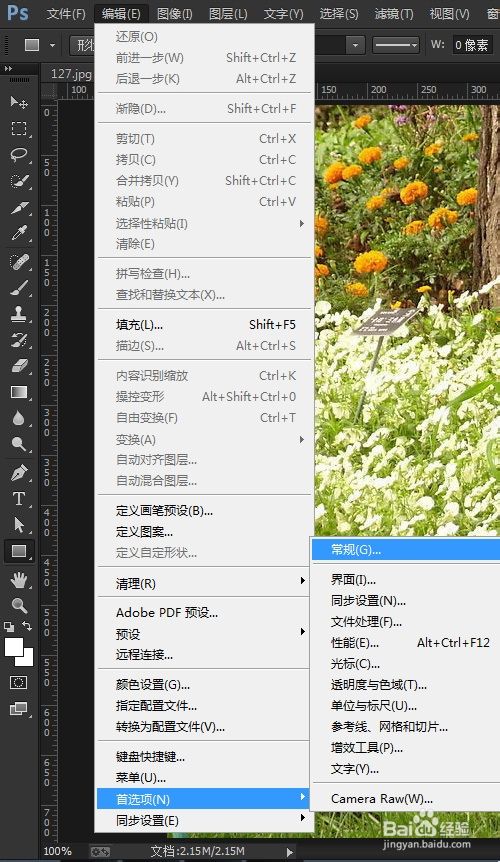Select the Quick Selection tool
This screenshot has height=862, width=500.
[x=19, y=181]
